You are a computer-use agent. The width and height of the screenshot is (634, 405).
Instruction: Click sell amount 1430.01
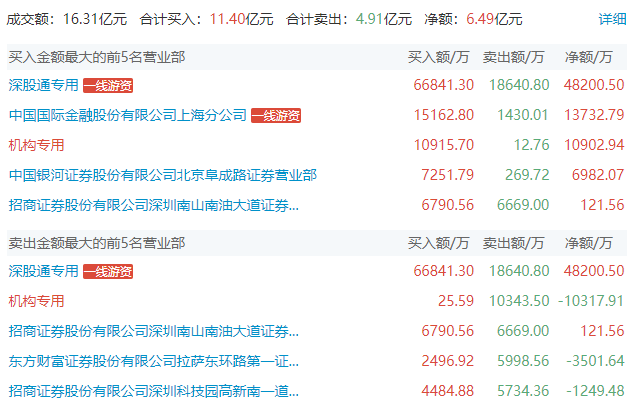pos(523,115)
